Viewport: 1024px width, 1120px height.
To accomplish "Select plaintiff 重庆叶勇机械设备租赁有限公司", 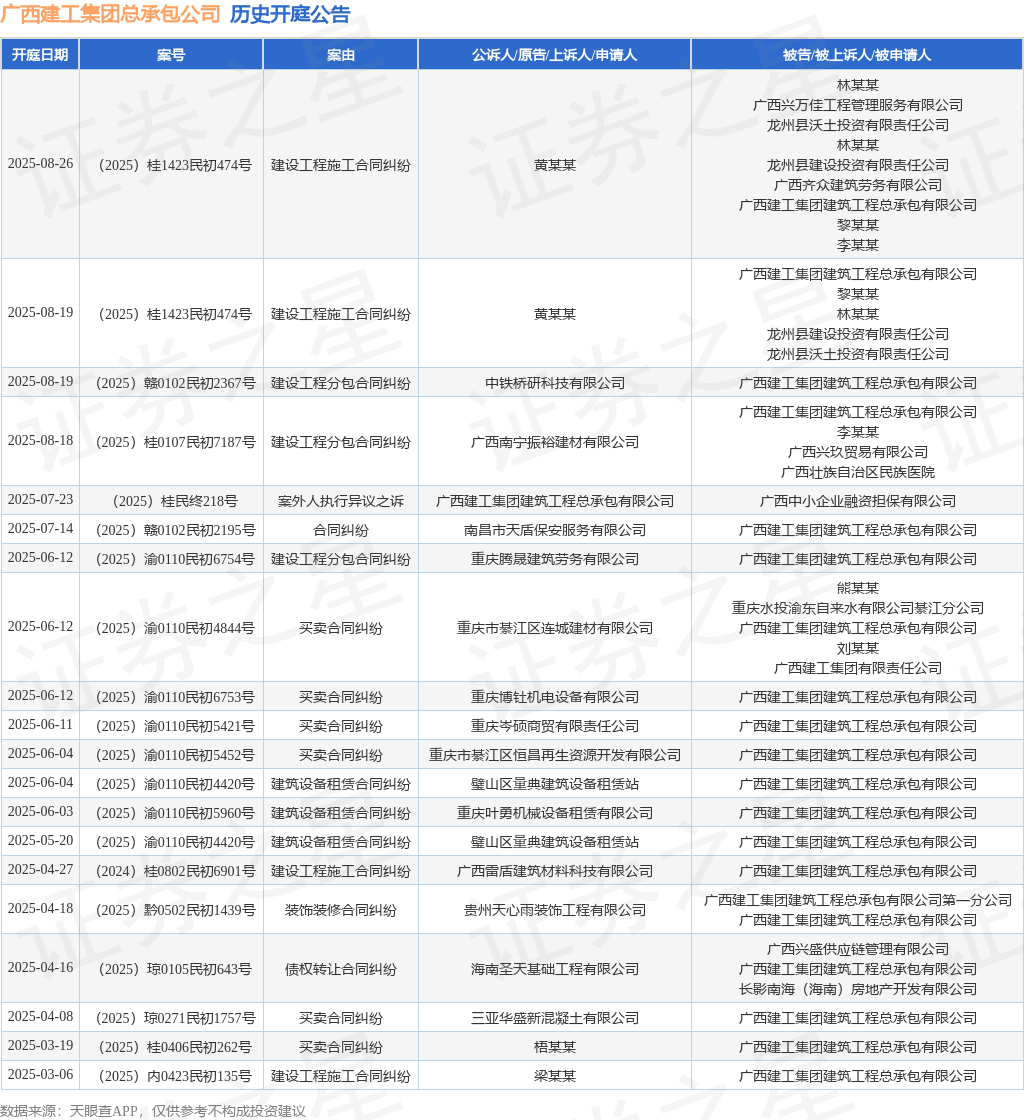I will tap(555, 813).
